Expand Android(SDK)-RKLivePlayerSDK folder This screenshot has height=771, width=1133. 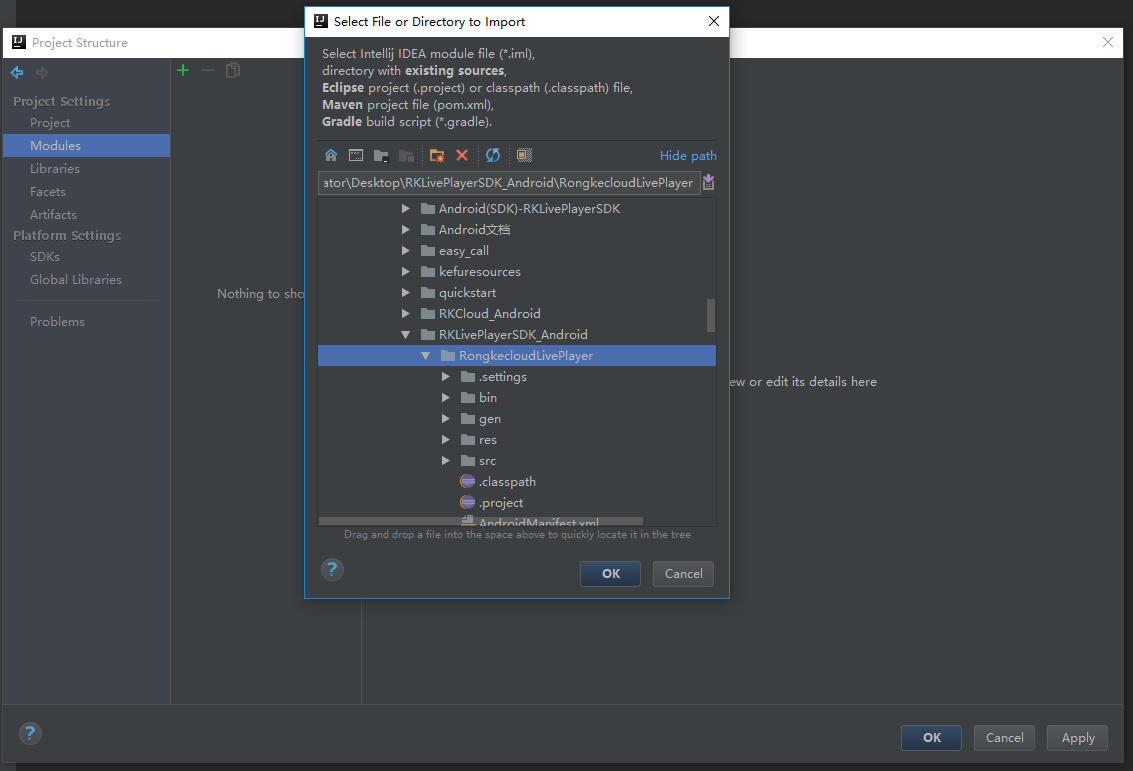[405, 208]
